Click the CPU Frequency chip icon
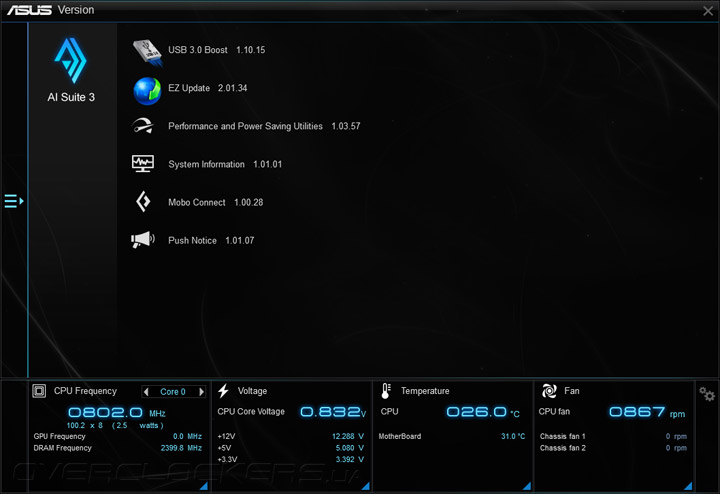 click(39, 391)
